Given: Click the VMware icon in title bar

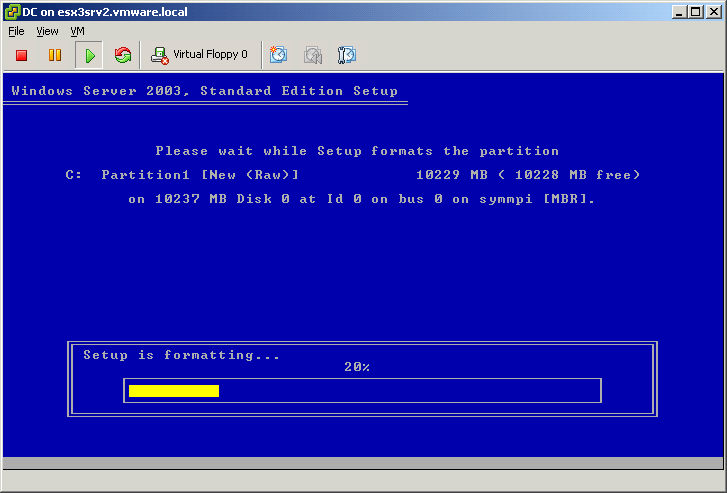Looking at the screenshot, I should point(10,11).
